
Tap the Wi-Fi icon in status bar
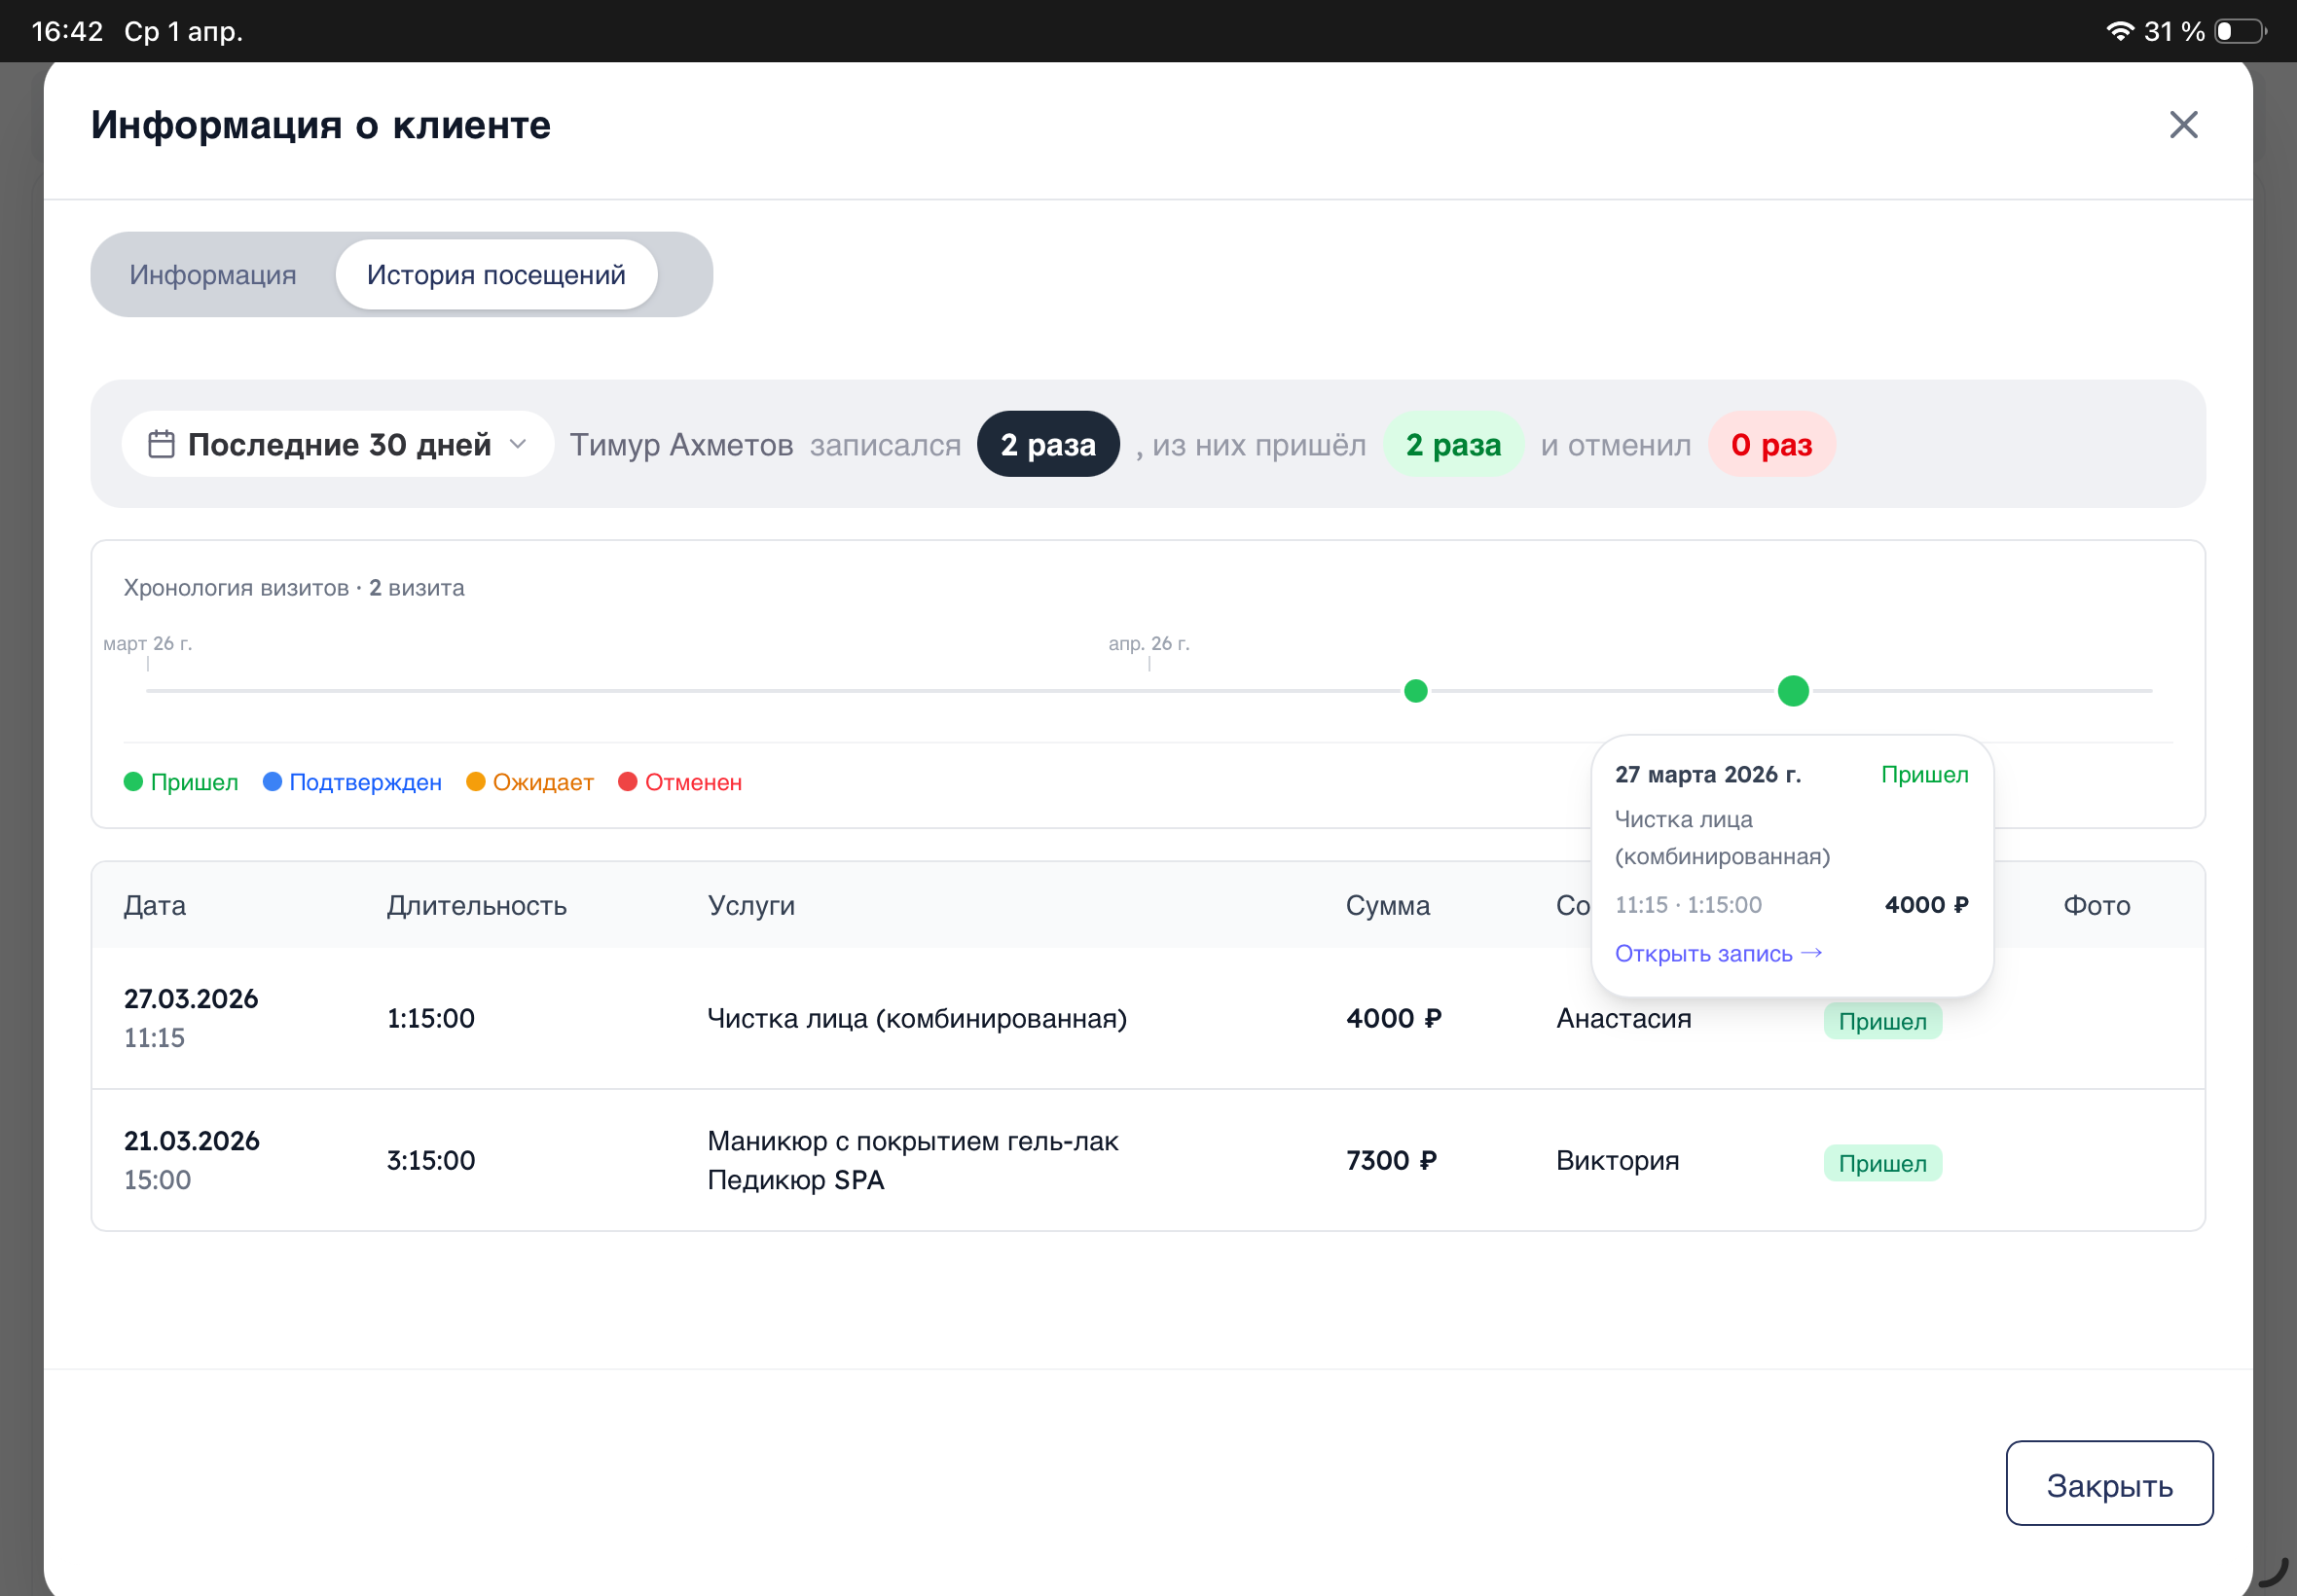pos(2119,31)
